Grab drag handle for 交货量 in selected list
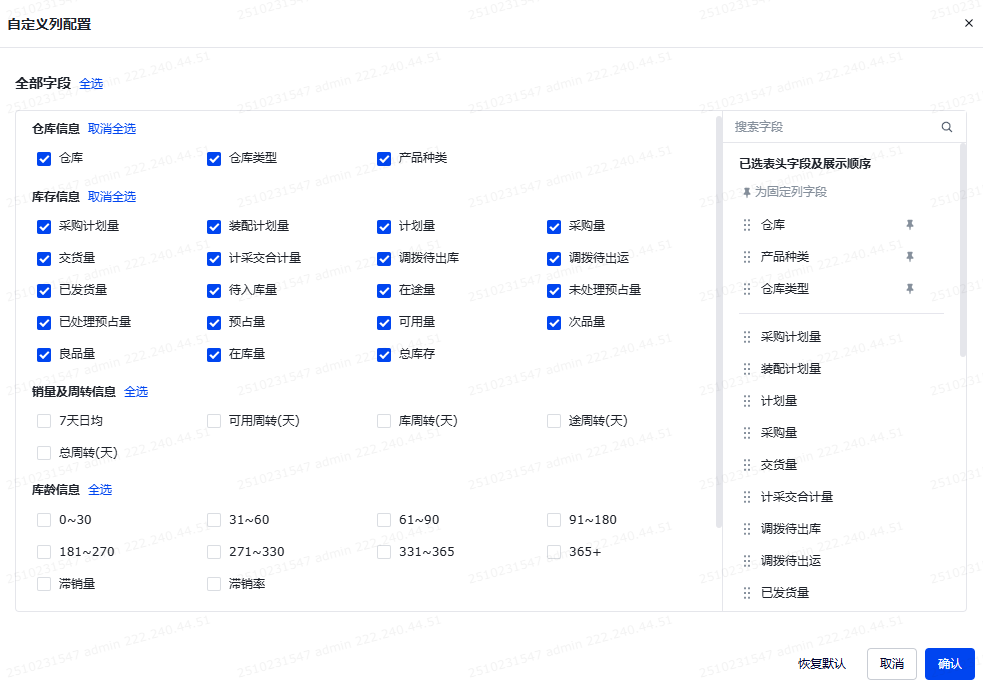The height and width of the screenshot is (686, 983). [x=747, y=465]
